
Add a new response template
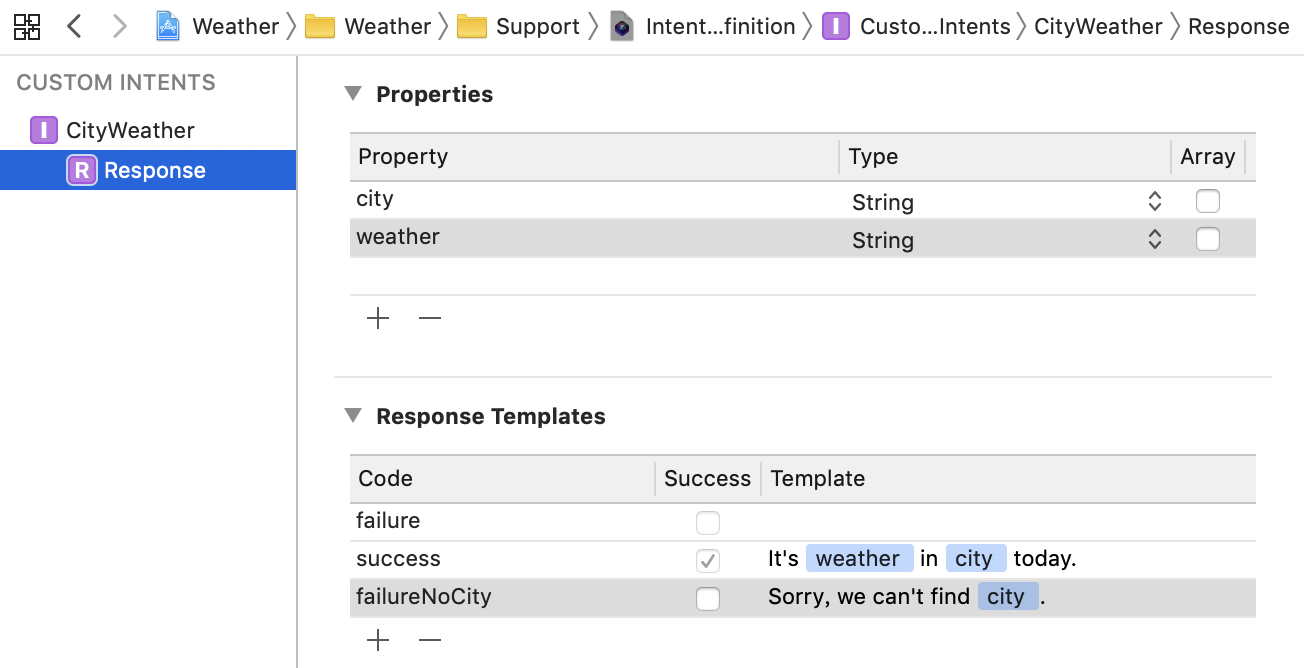(x=378, y=641)
